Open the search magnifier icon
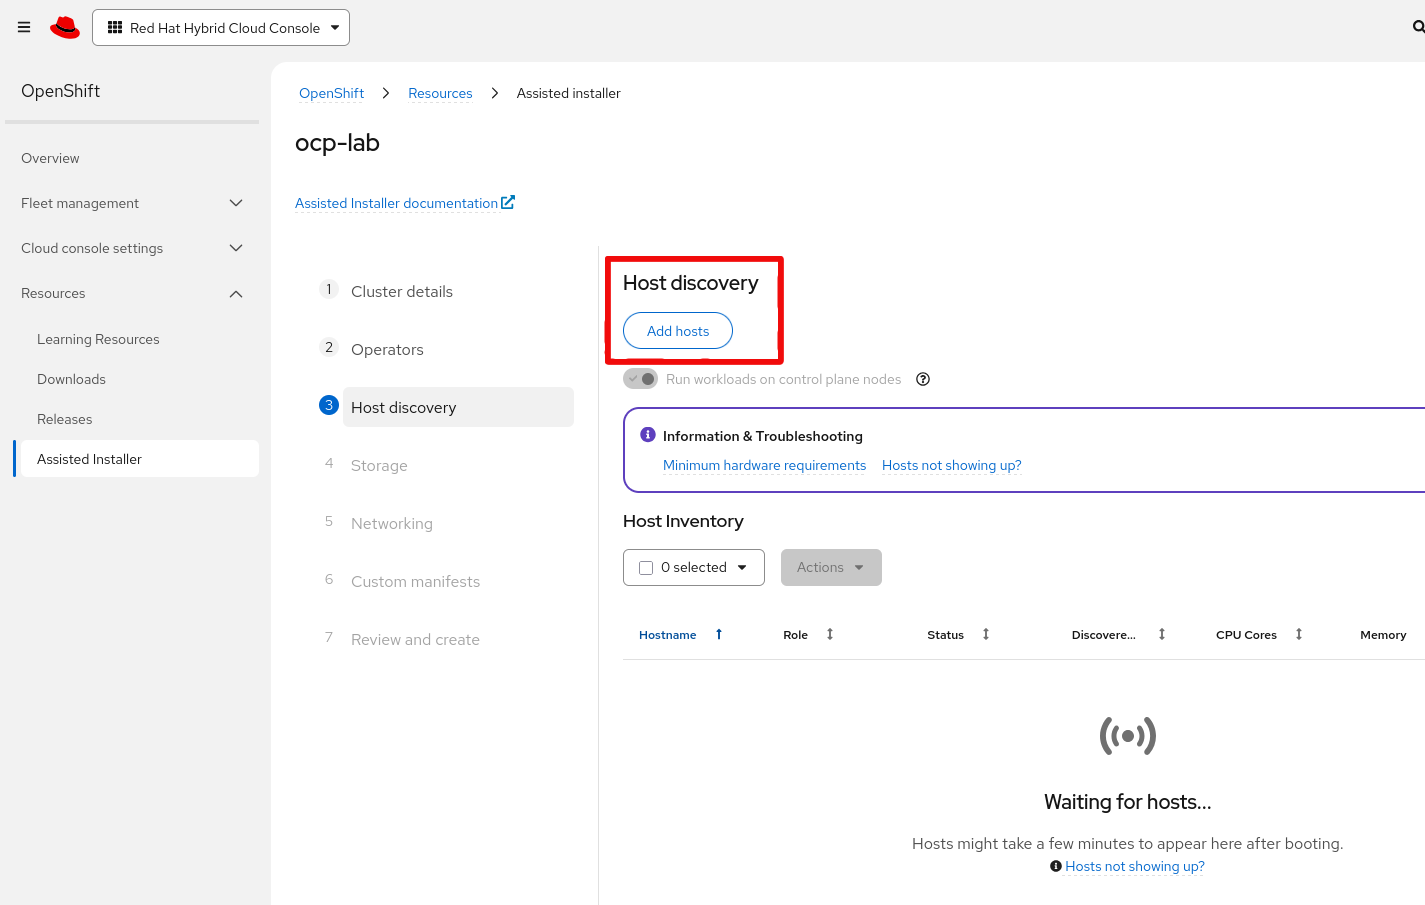The height and width of the screenshot is (905, 1425). pos(1418,27)
